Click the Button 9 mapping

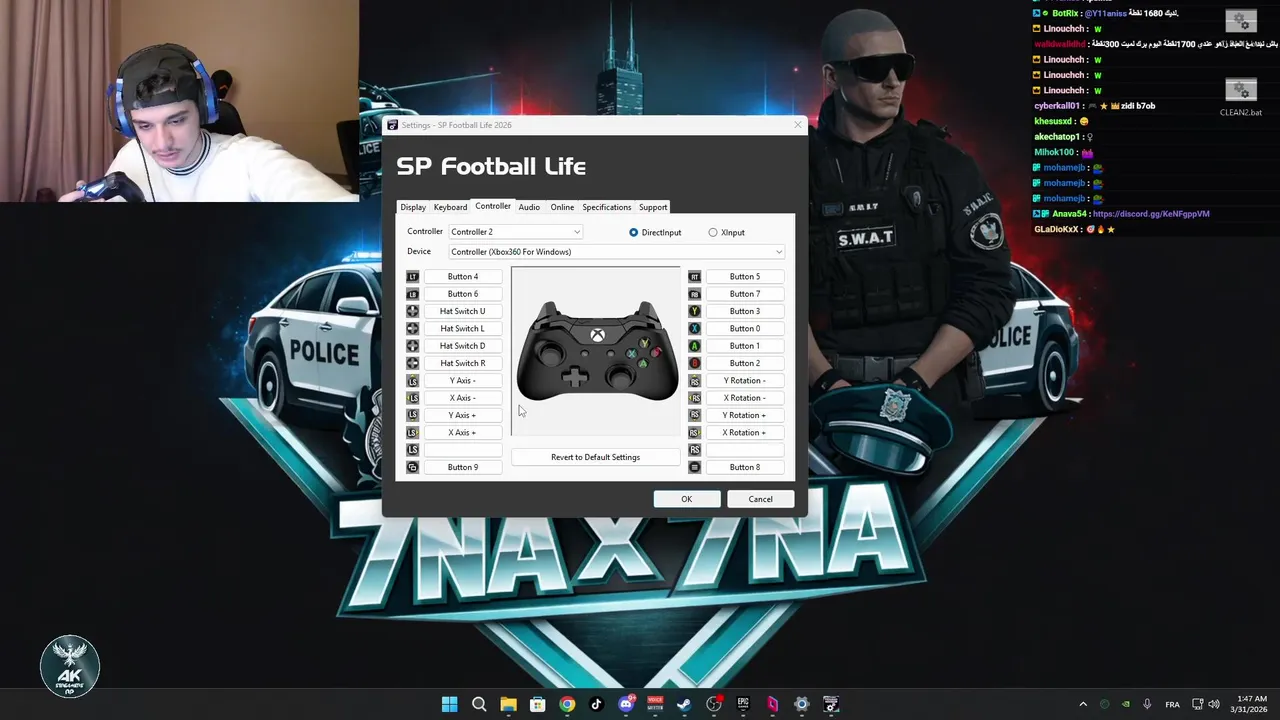point(462,467)
